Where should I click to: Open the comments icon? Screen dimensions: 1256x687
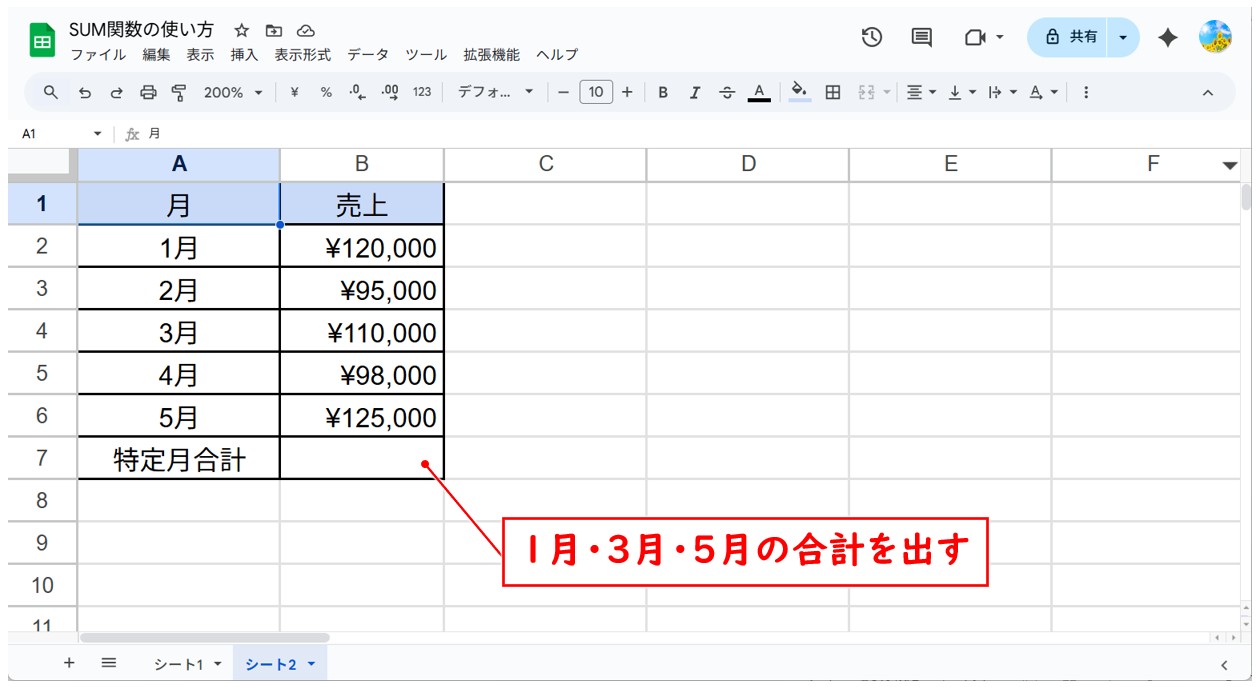(x=921, y=37)
